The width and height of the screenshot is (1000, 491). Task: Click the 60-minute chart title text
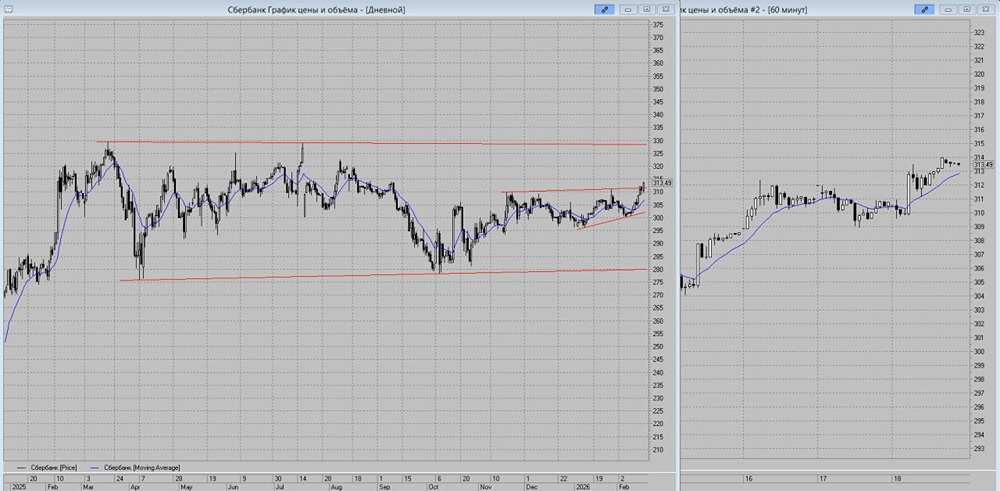pos(743,9)
